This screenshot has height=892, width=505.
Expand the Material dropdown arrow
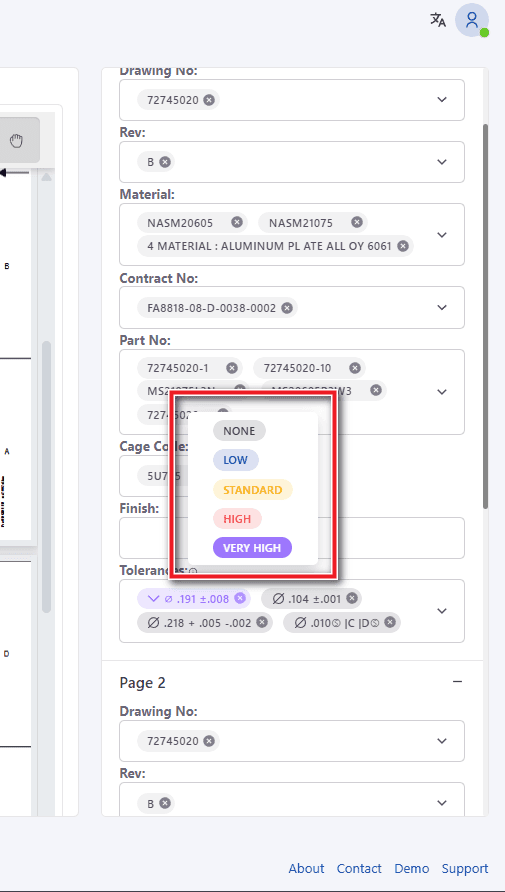pos(442,235)
